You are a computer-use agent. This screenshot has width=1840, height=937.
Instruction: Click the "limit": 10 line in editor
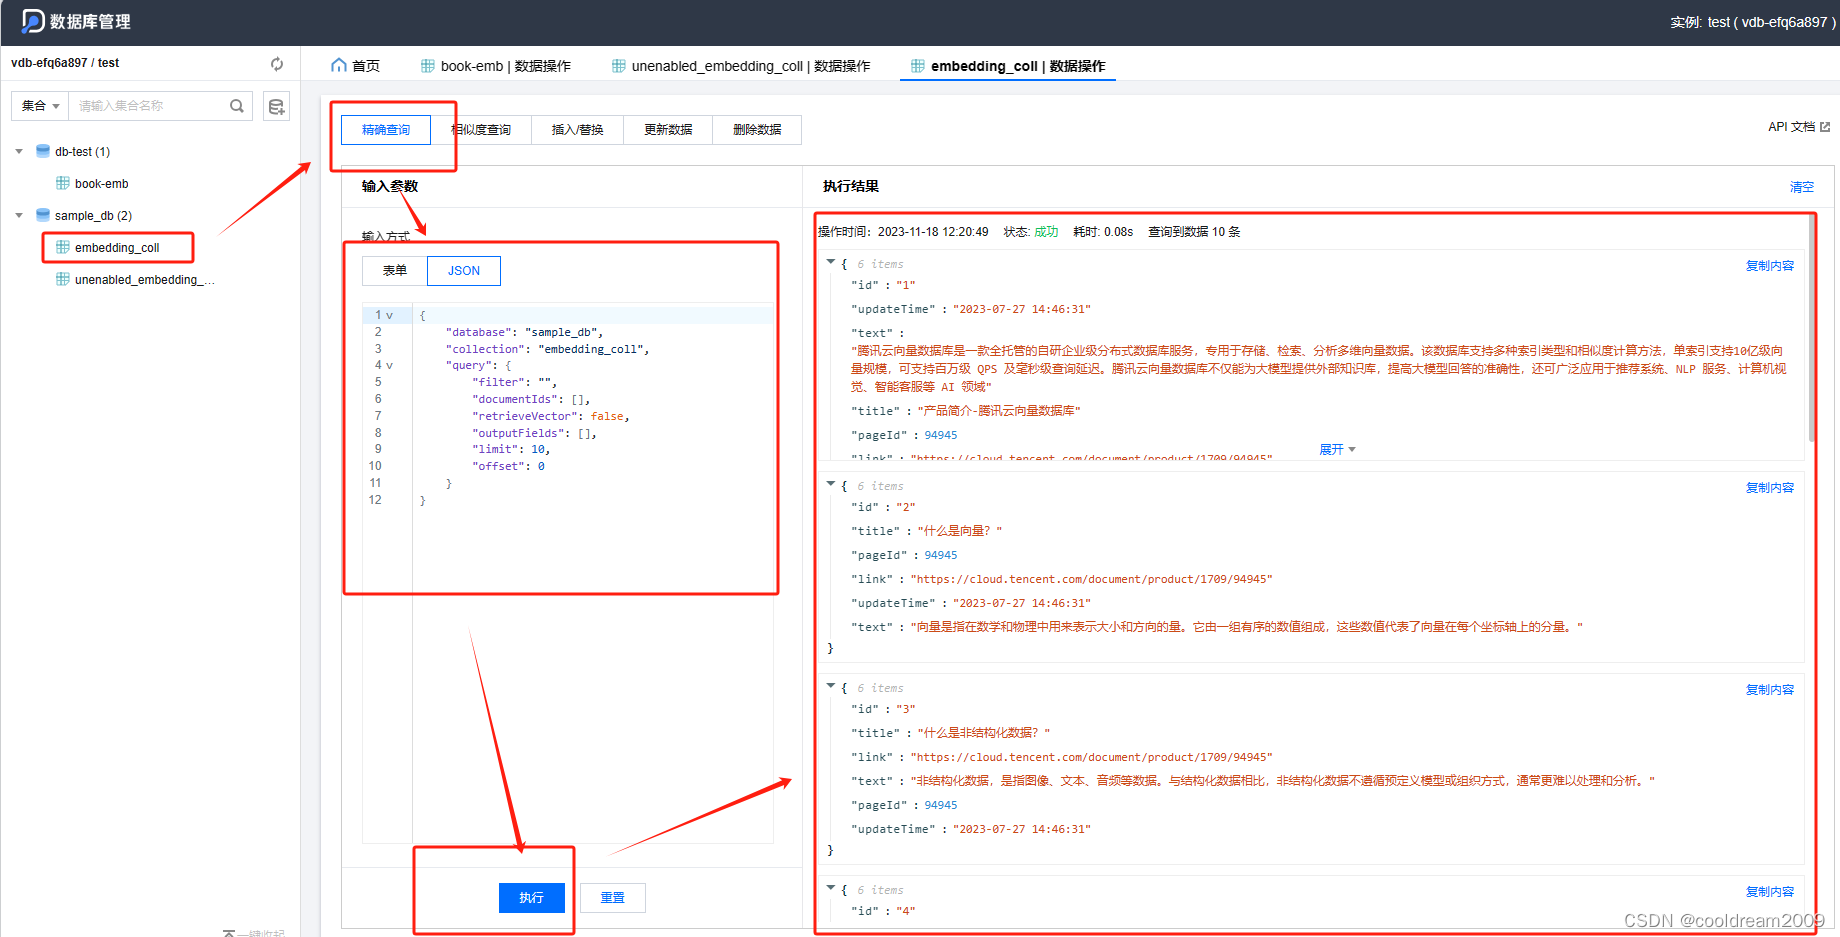click(x=511, y=449)
